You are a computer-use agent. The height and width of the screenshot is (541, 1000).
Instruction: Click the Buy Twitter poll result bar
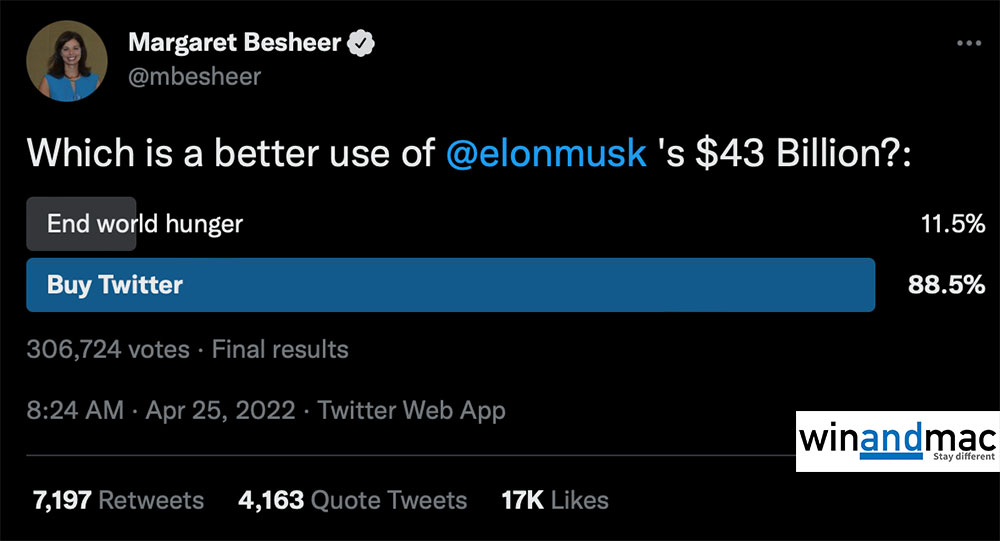point(450,285)
